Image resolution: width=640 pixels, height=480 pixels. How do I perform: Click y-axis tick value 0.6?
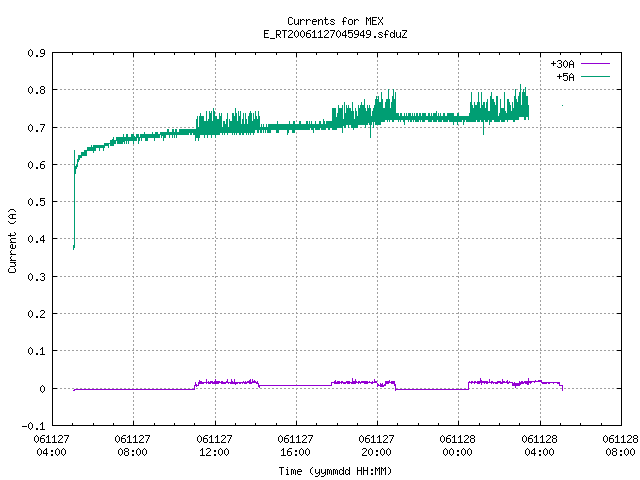click(x=36, y=165)
